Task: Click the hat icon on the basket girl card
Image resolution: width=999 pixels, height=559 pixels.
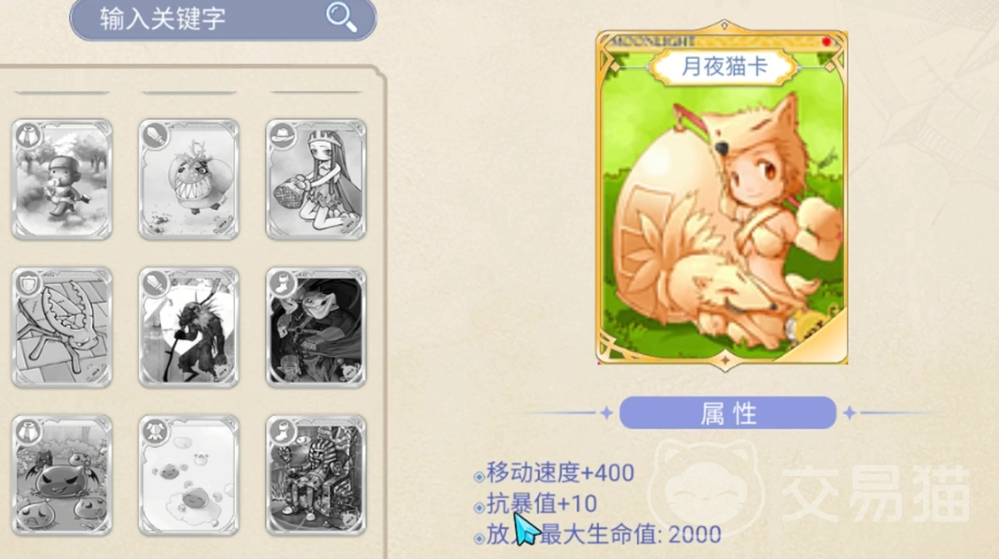Action: [282, 135]
